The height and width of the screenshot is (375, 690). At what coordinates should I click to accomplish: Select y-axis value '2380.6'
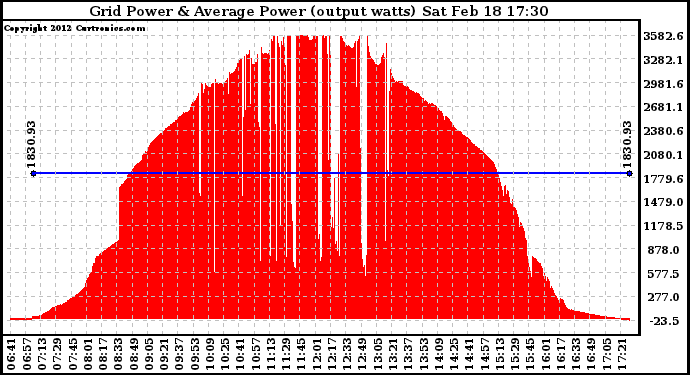point(663,131)
